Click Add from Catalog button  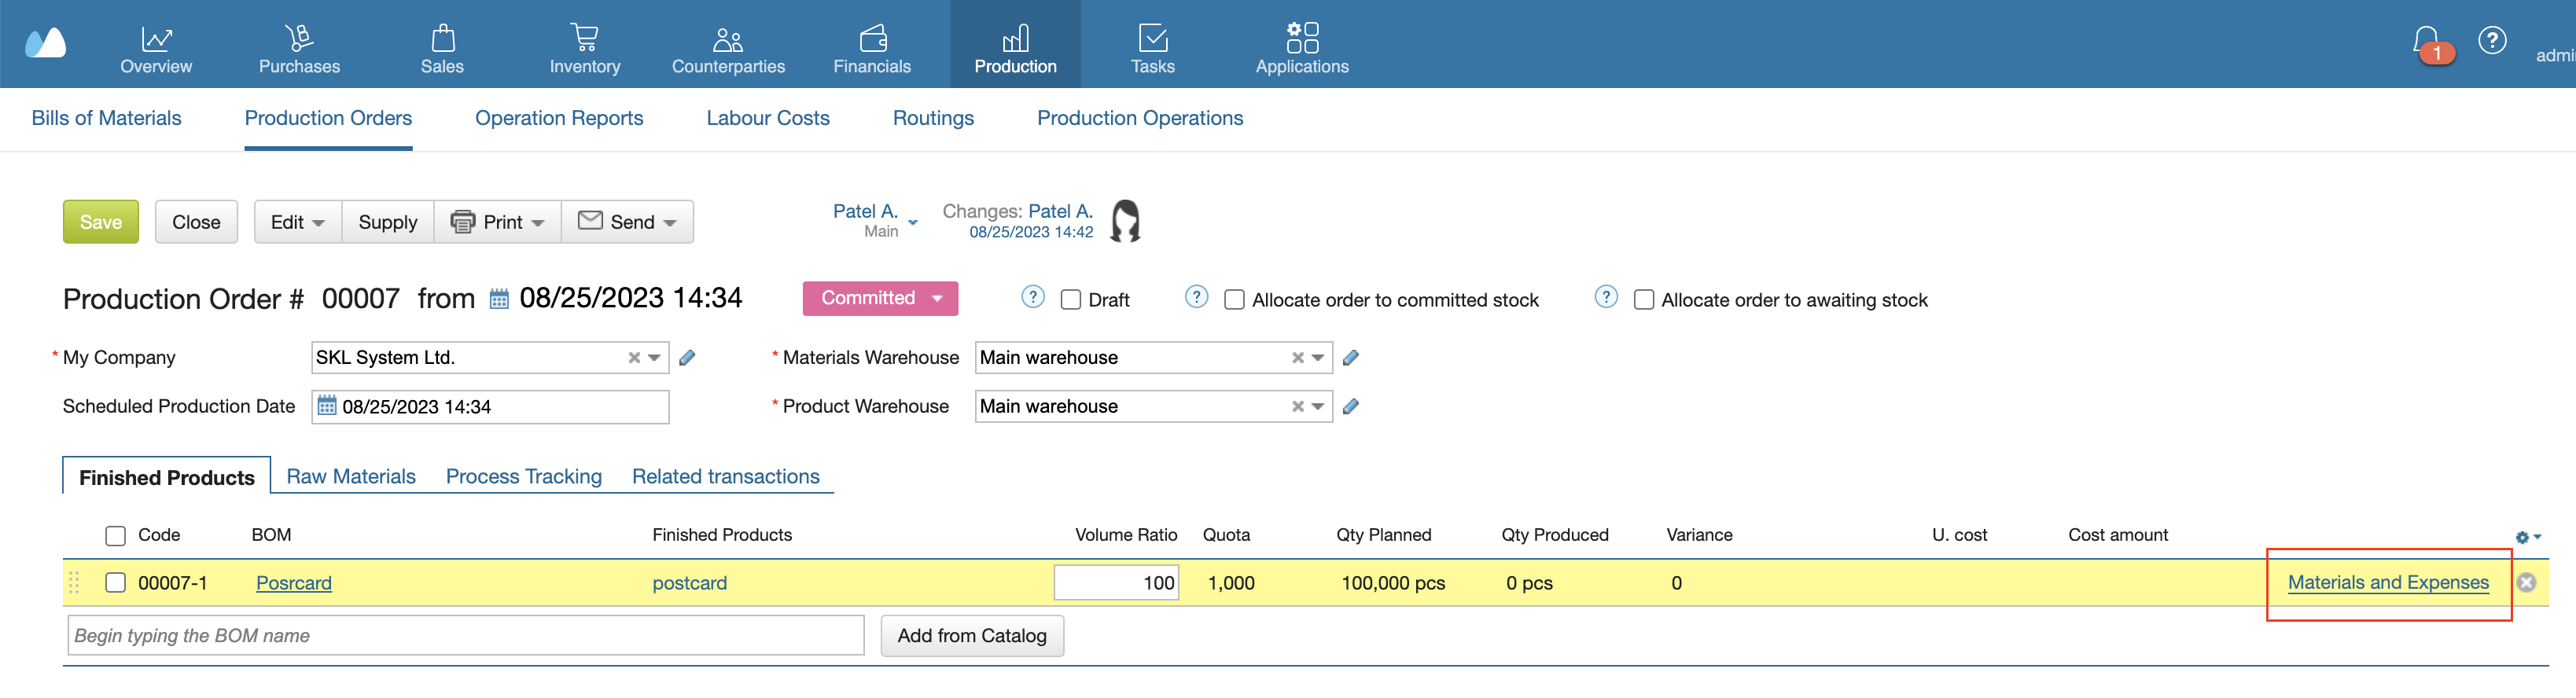coord(972,636)
